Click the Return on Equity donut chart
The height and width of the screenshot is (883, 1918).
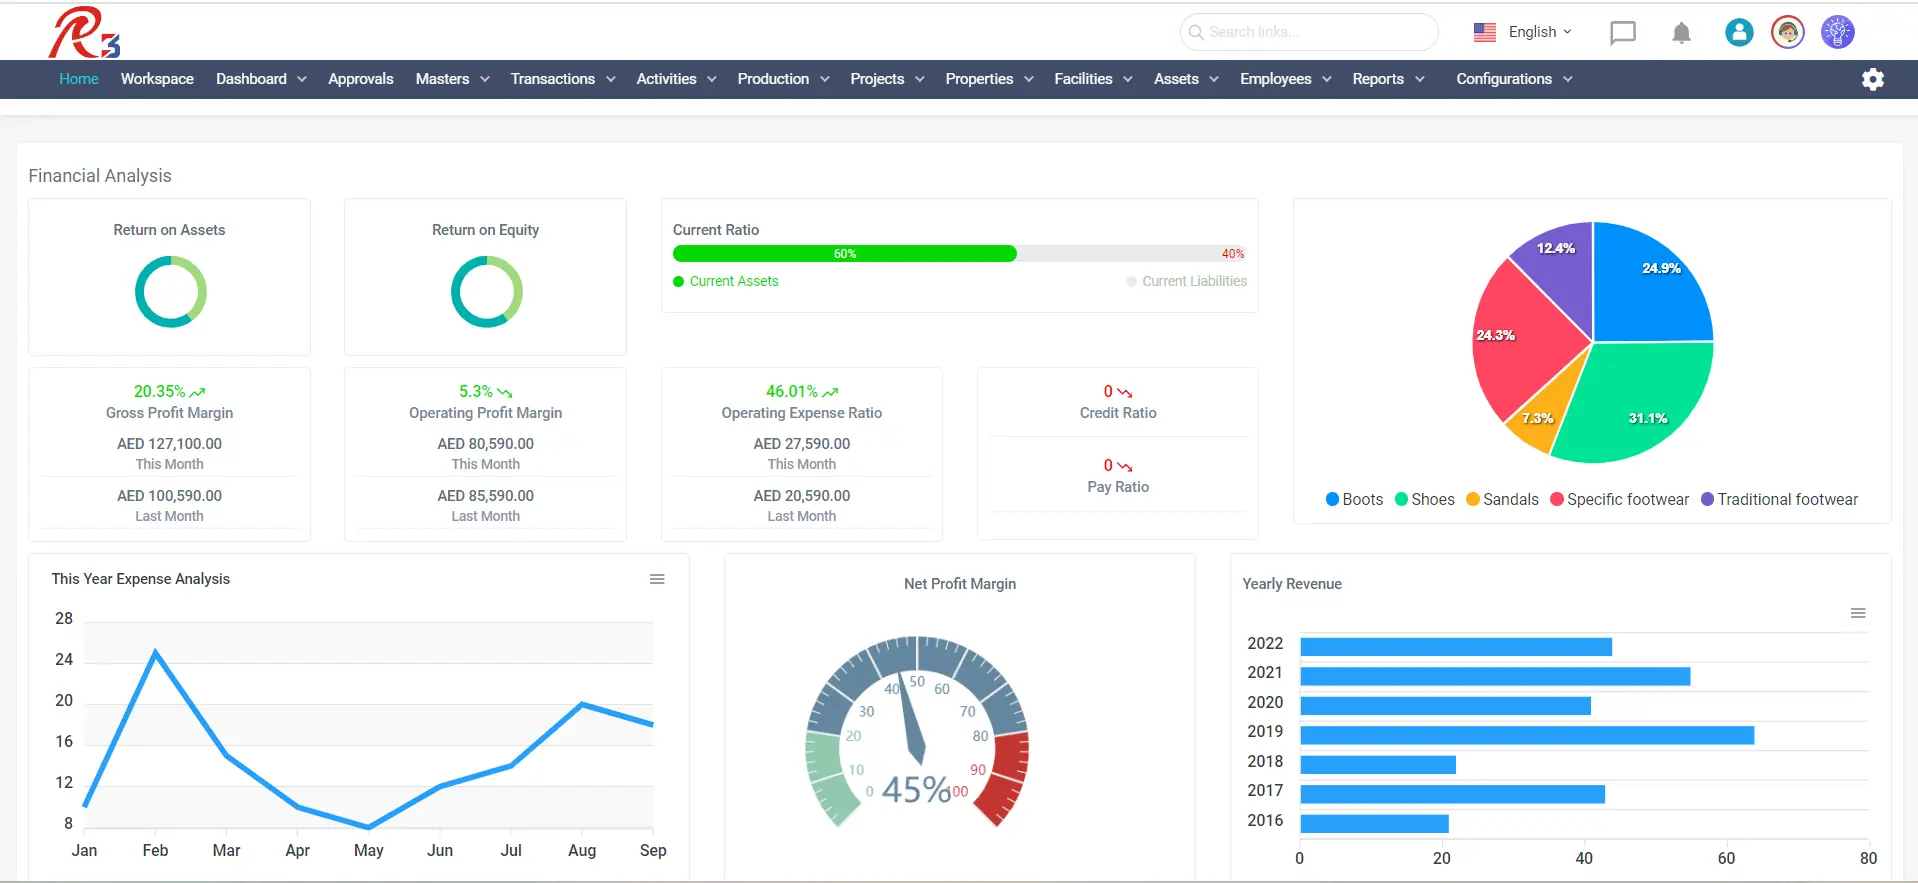[x=486, y=291]
